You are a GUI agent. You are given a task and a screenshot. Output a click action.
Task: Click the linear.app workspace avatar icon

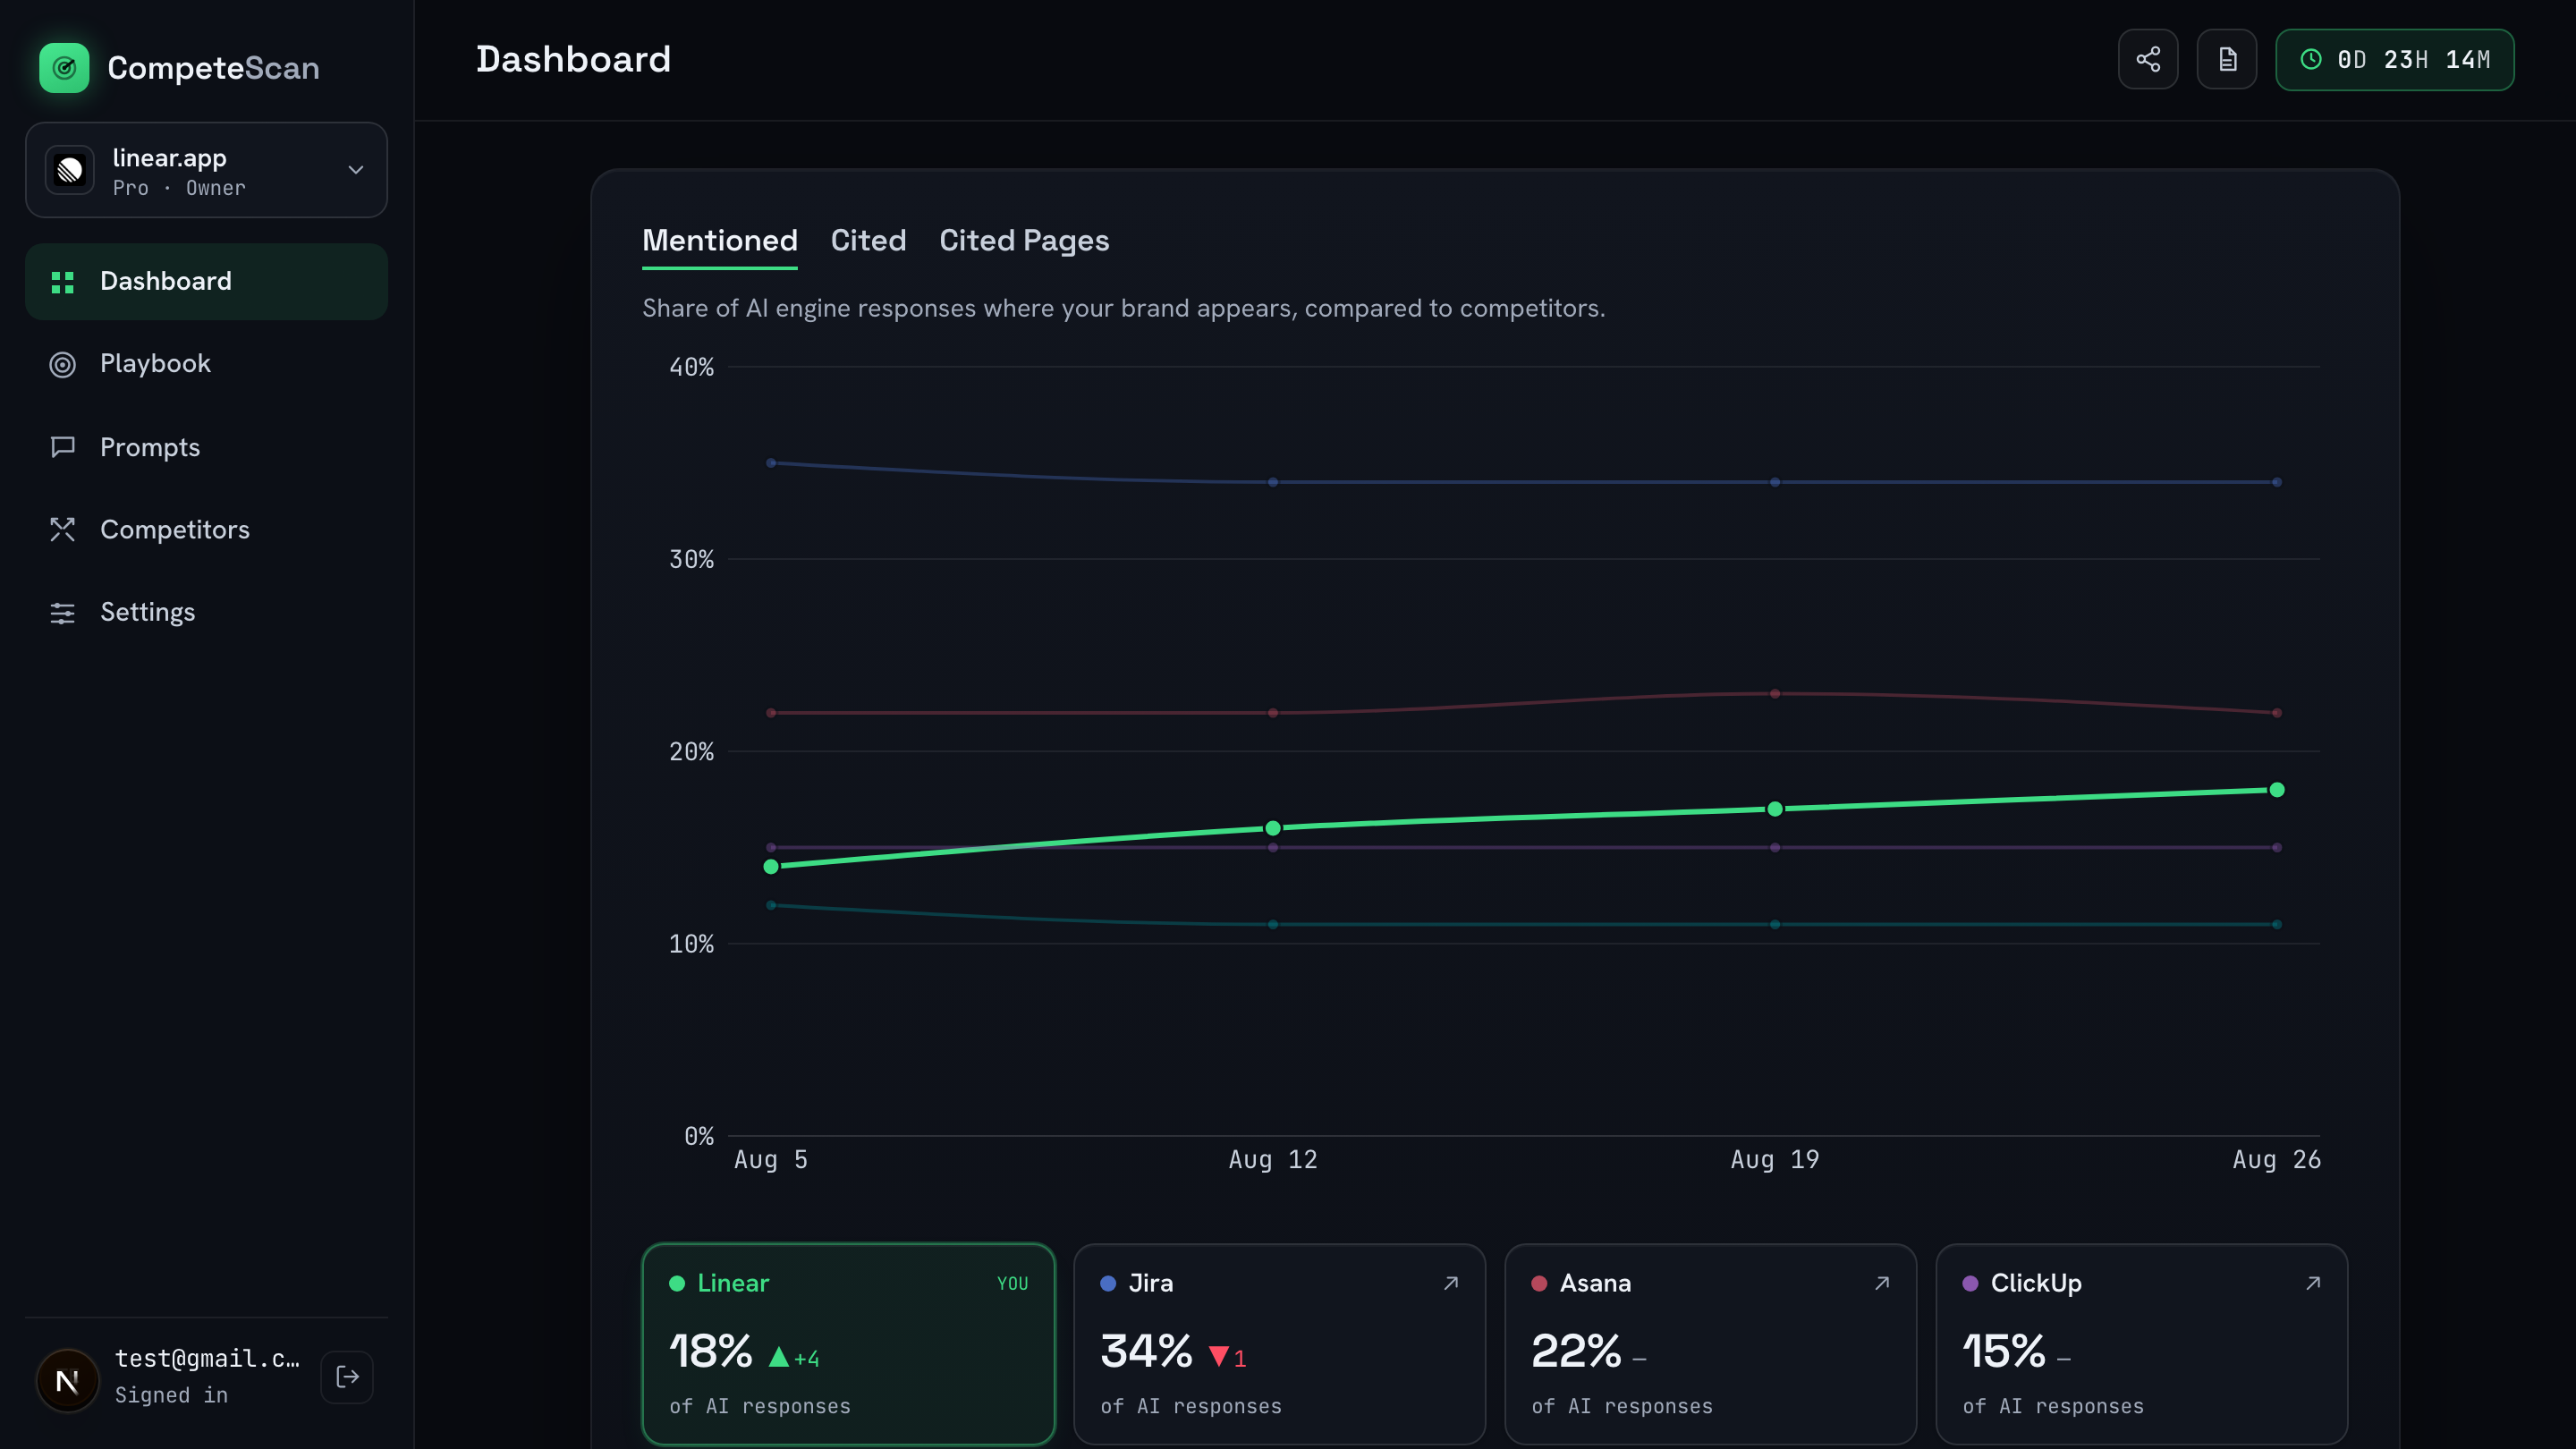70,170
